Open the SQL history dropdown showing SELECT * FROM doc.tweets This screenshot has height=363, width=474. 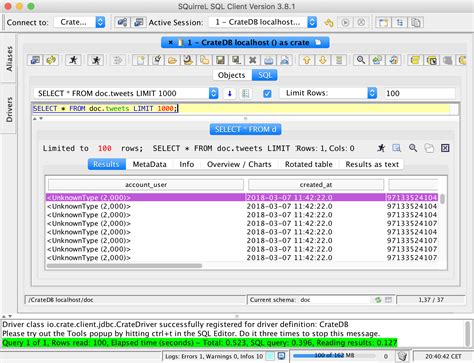point(126,93)
